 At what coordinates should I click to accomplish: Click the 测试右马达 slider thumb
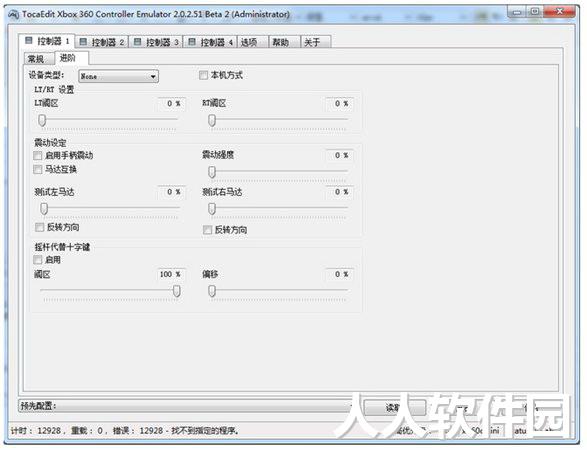pyautogui.click(x=212, y=209)
